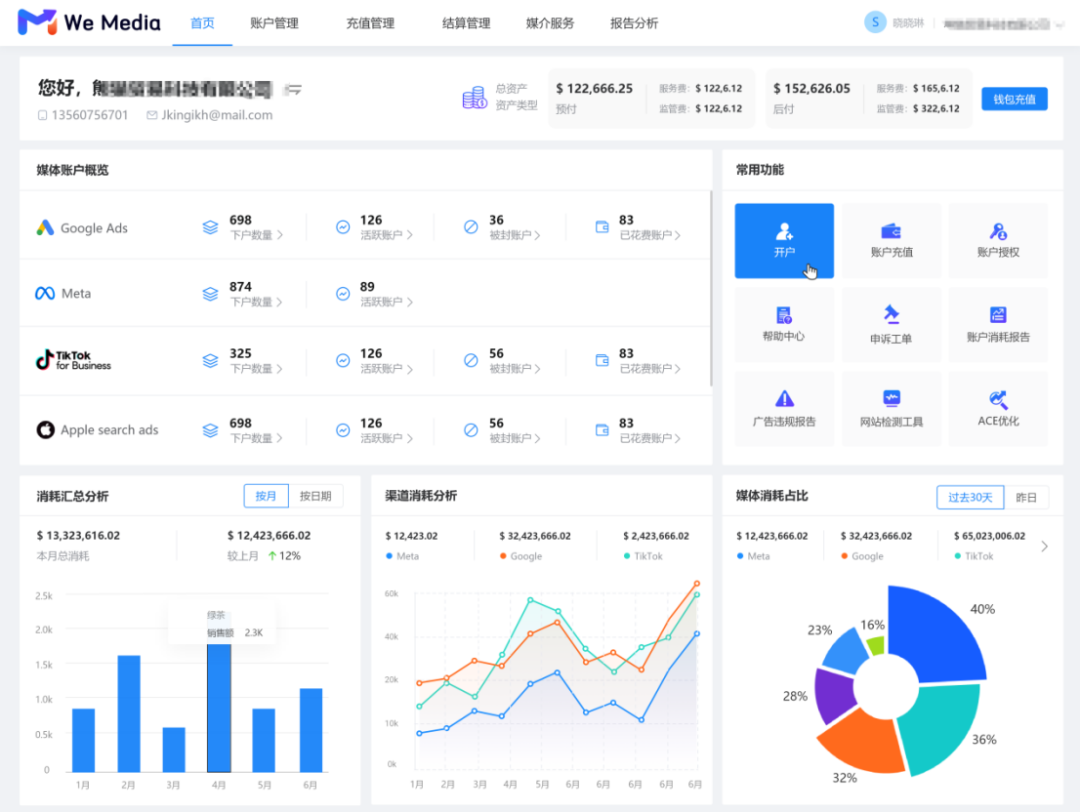Click the 账户充值 recharge icon

(891, 240)
